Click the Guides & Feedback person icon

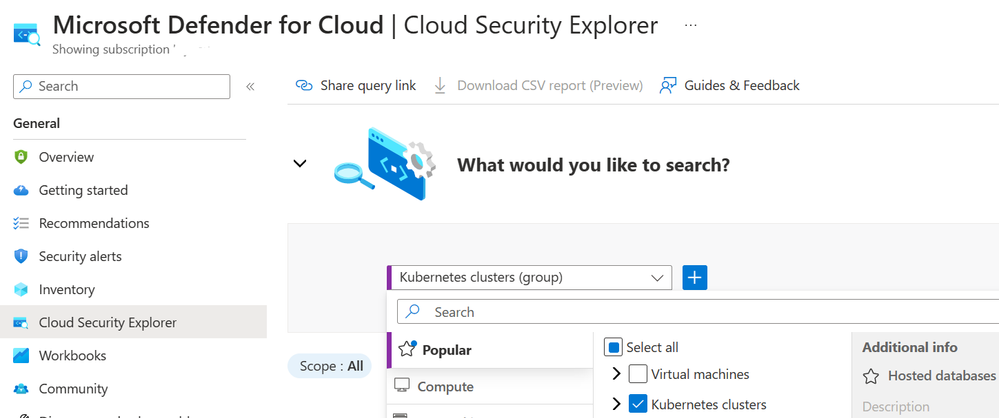[x=668, y=85]
